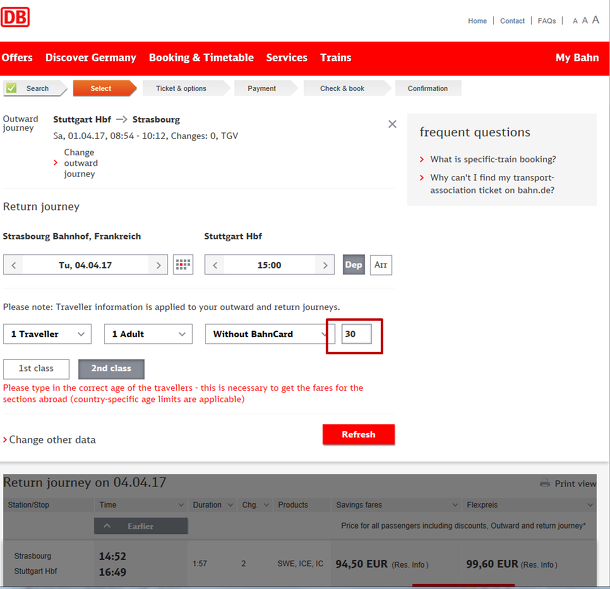
Task: Click the Home link
Action: pyautogui.click(x=477, y=21)
